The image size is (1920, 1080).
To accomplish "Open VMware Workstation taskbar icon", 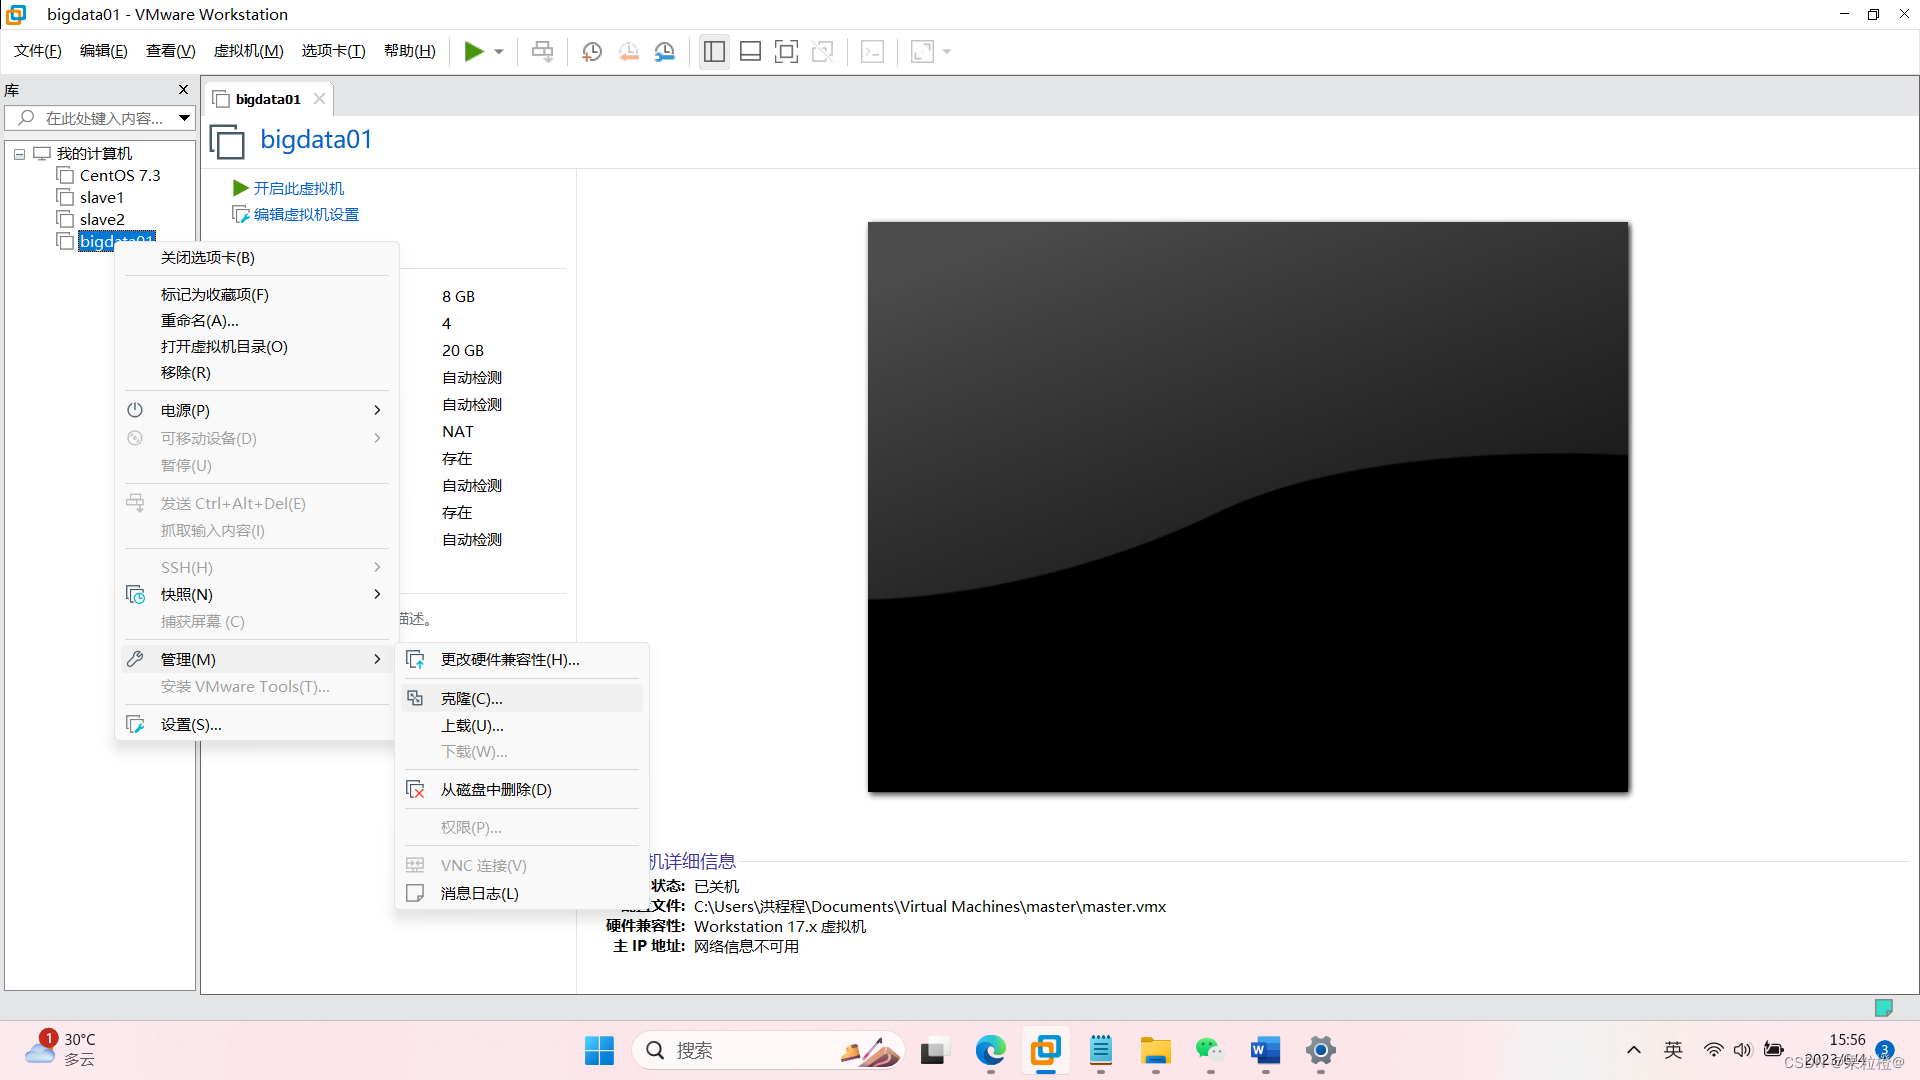I will (1046, 1050).
